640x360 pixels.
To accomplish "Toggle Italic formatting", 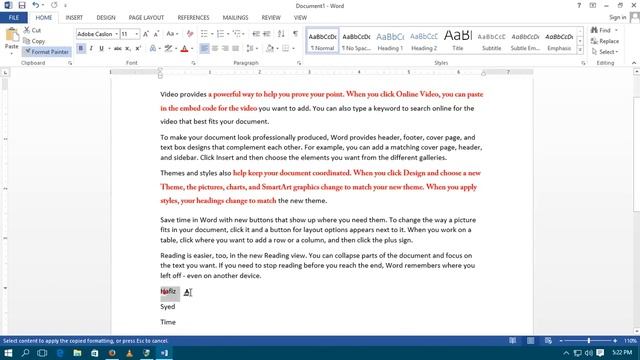I will [x=91, y=49].
